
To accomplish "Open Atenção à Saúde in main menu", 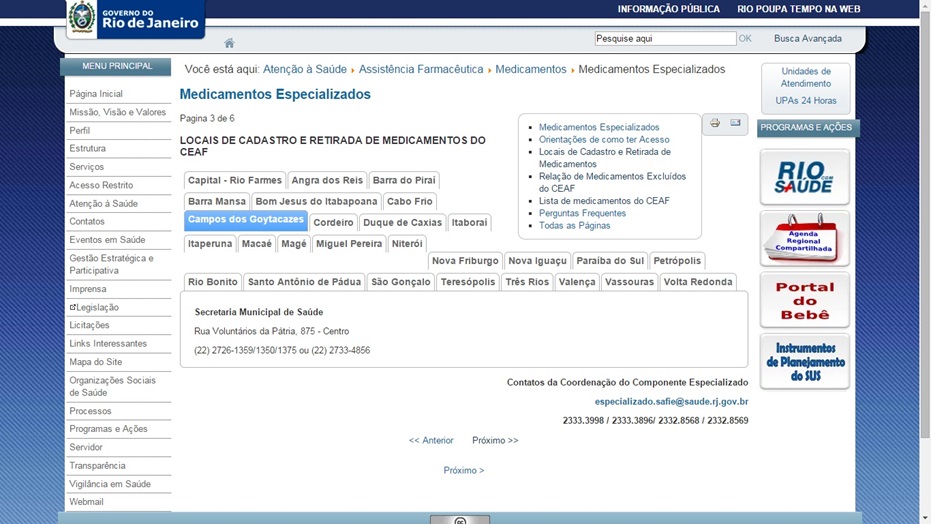I will [103, 203].
